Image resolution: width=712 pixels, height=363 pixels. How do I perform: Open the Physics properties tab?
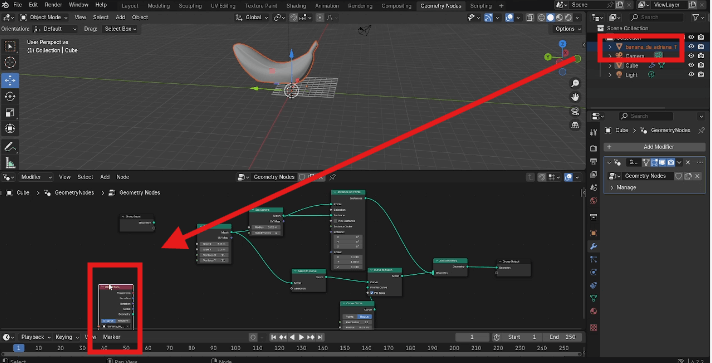pyautogui.click(x=593, y=273)
